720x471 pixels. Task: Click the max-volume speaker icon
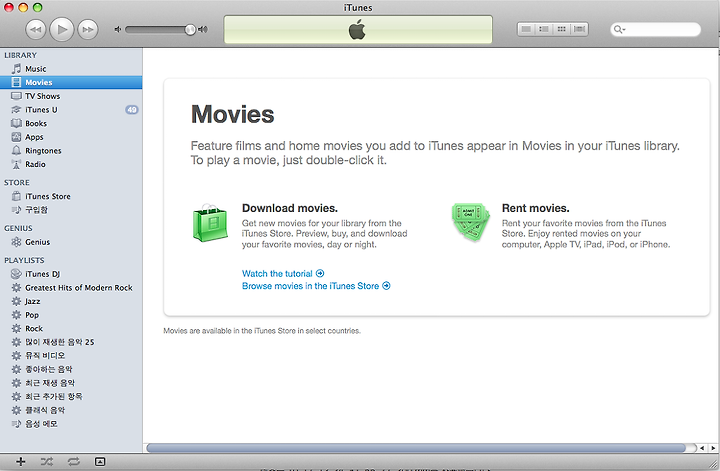202,29
